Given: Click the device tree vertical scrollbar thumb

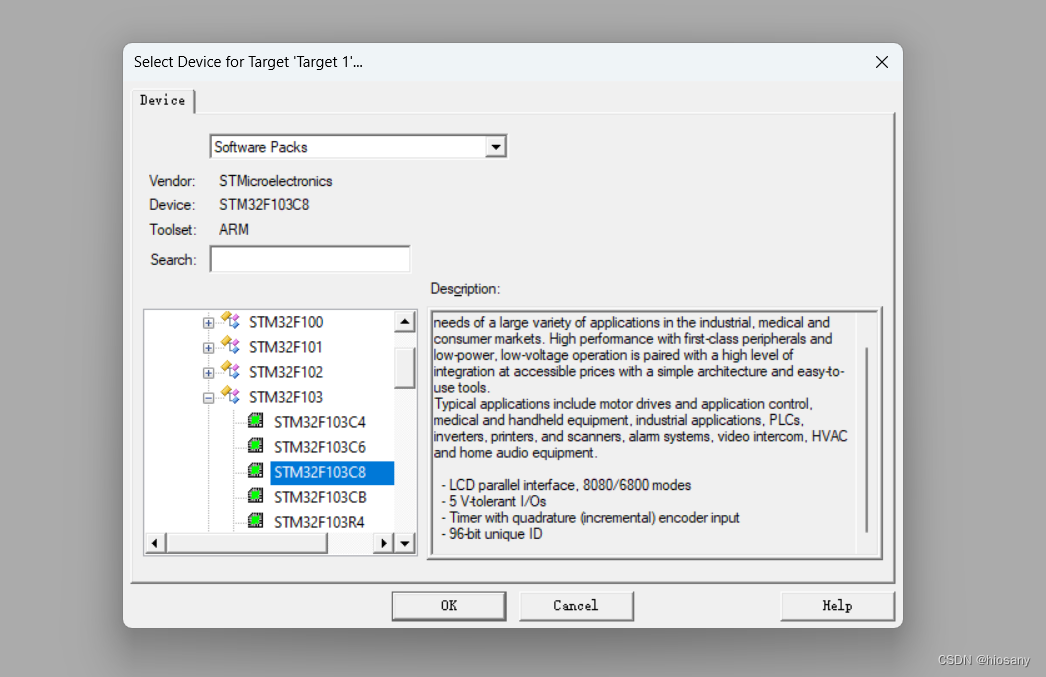Looking at the screenshot, I should point(405,368).
